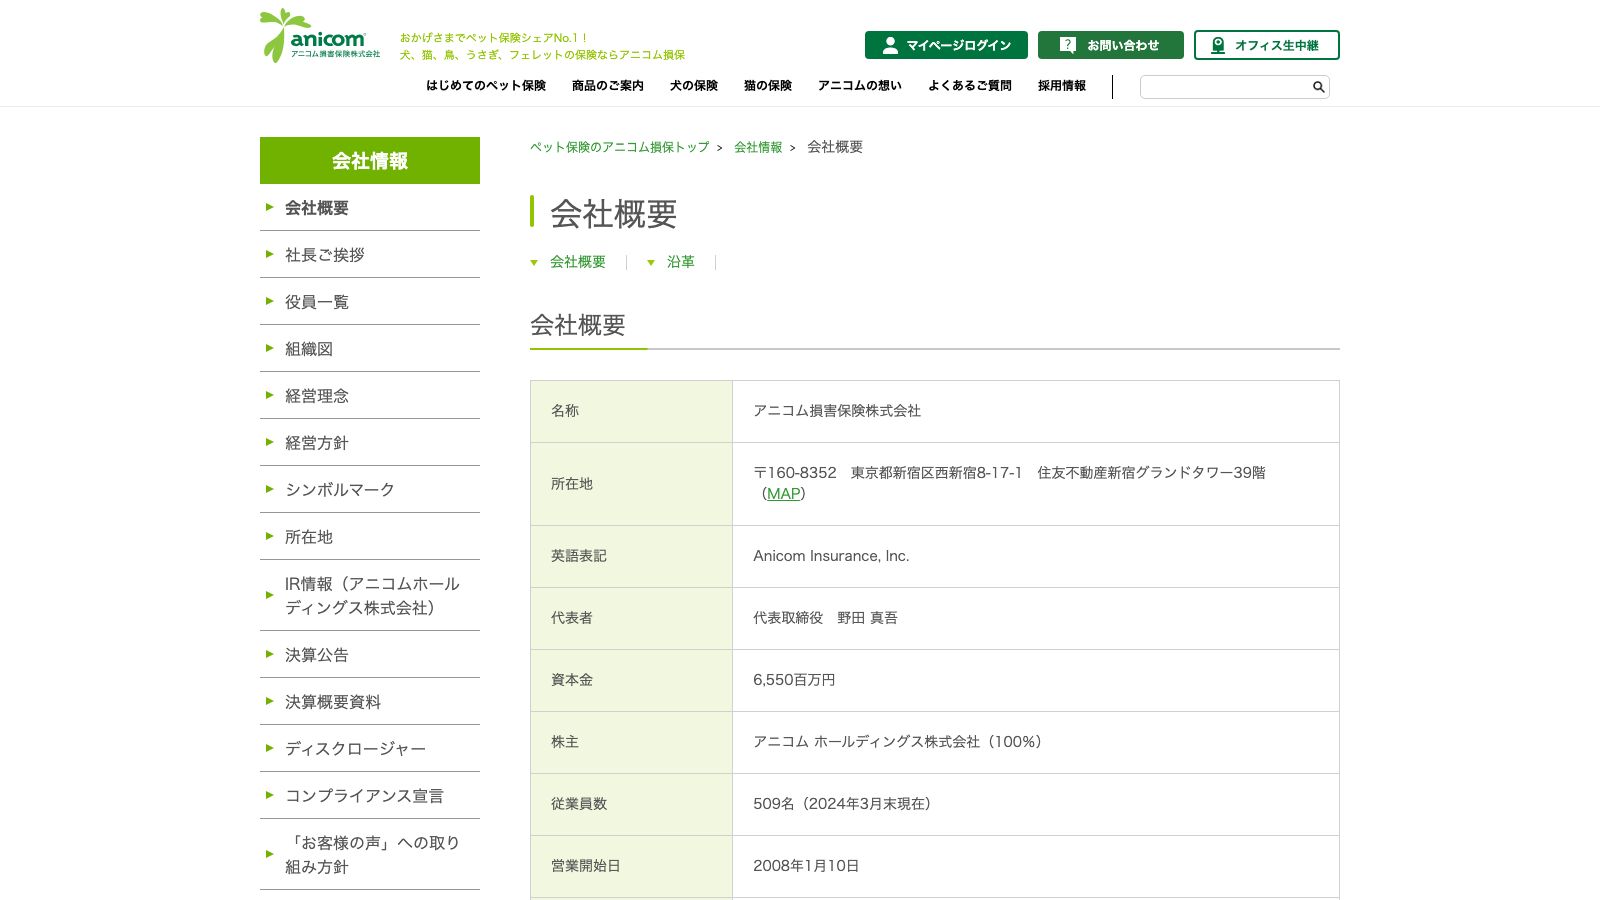The height and width of the screenshot is (900, 1600).
Task: Open 経営理念 in sidebar
Action: pos(370,396)
